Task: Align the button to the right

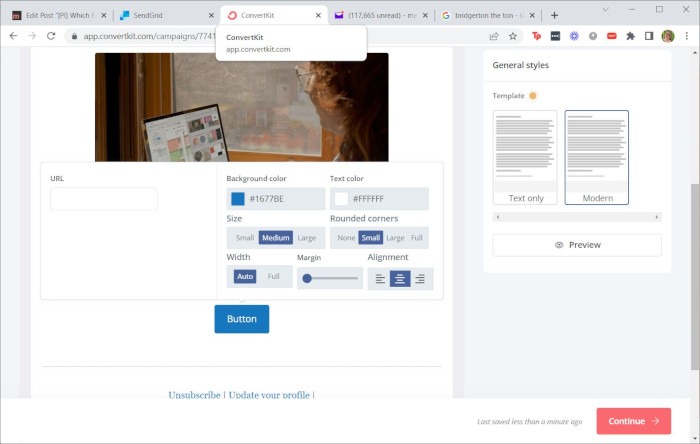Action: pyautogui.click(x=420, y=279)
